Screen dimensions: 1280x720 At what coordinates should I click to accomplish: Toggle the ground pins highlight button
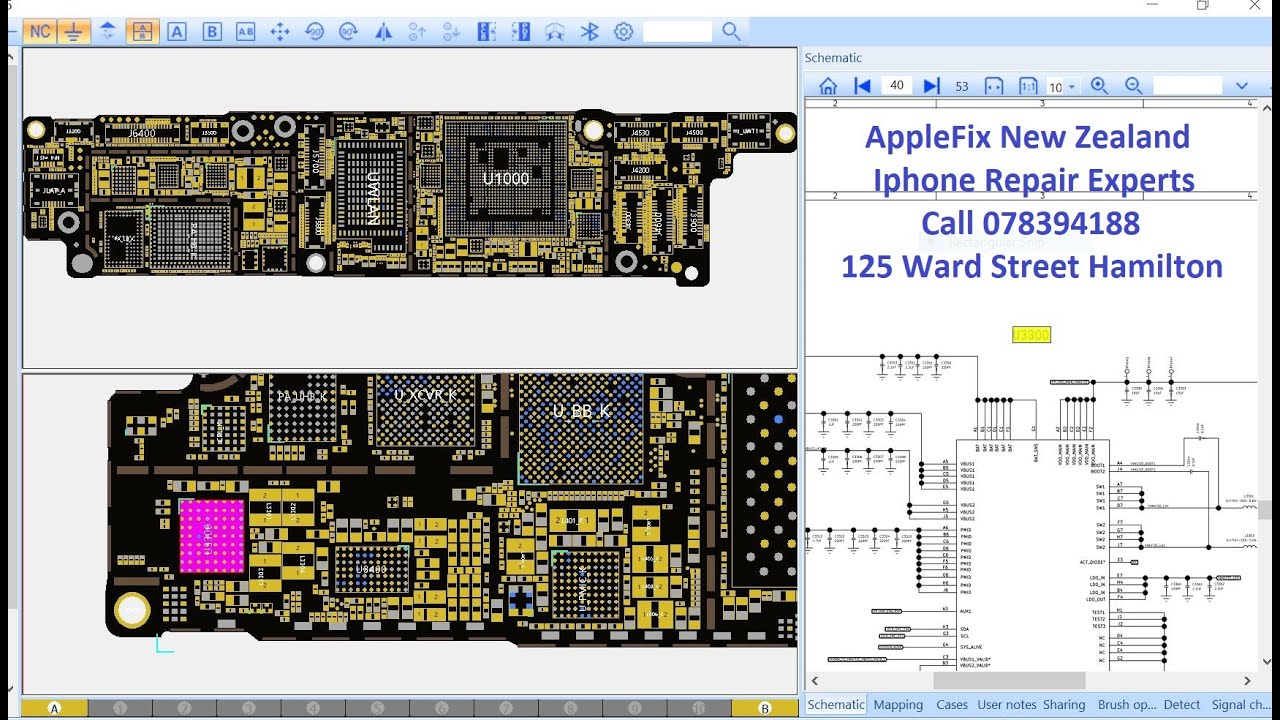pyautogui.click(x=73, y=31)
